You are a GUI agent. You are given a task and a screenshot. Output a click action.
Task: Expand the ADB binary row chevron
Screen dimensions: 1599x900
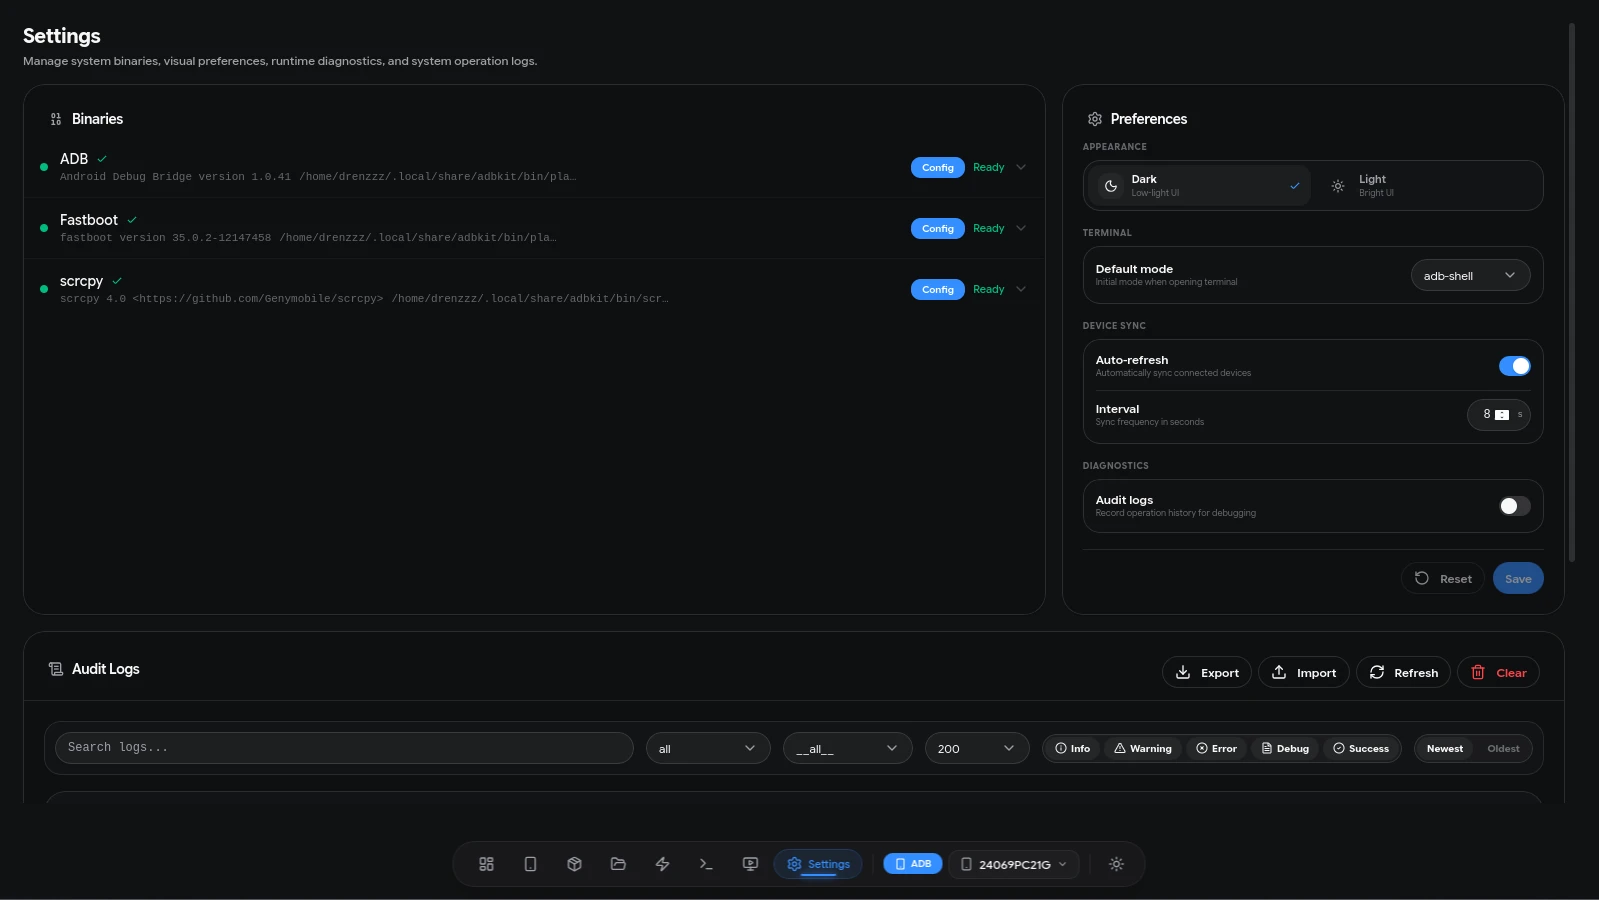pyautogui.click(x=1021, y=167)
